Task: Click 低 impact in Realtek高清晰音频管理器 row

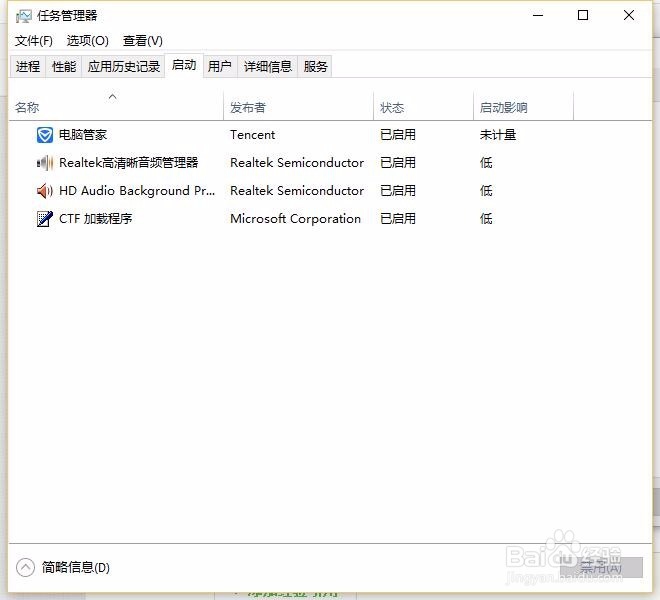Action: [x=486, y=163]
